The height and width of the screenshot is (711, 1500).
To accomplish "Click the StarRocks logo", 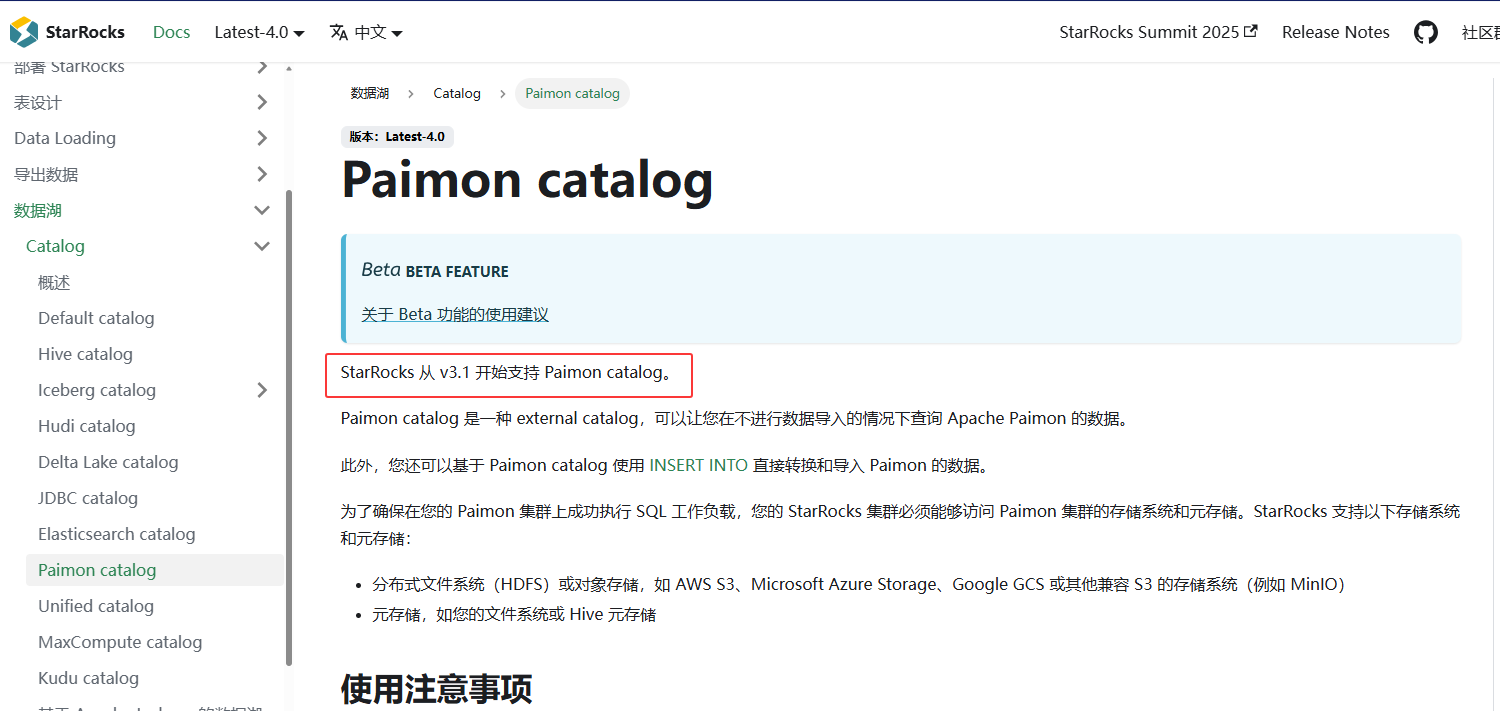I will point(67,32).
